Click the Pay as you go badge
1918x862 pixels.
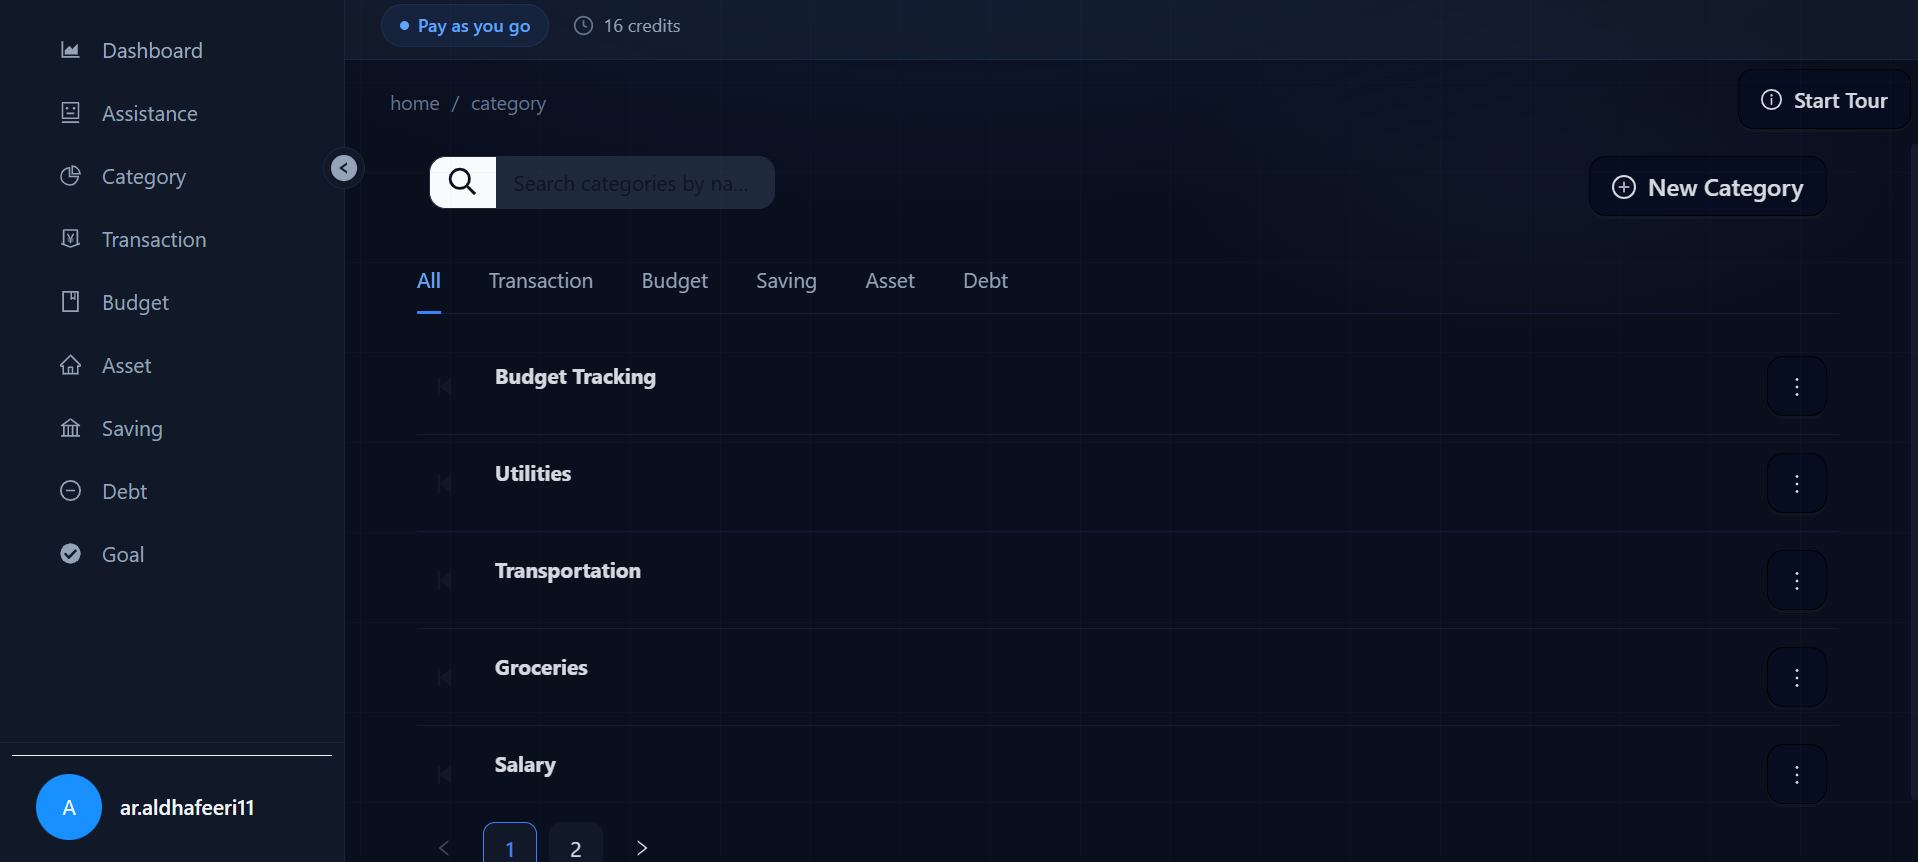coord(465,26)
